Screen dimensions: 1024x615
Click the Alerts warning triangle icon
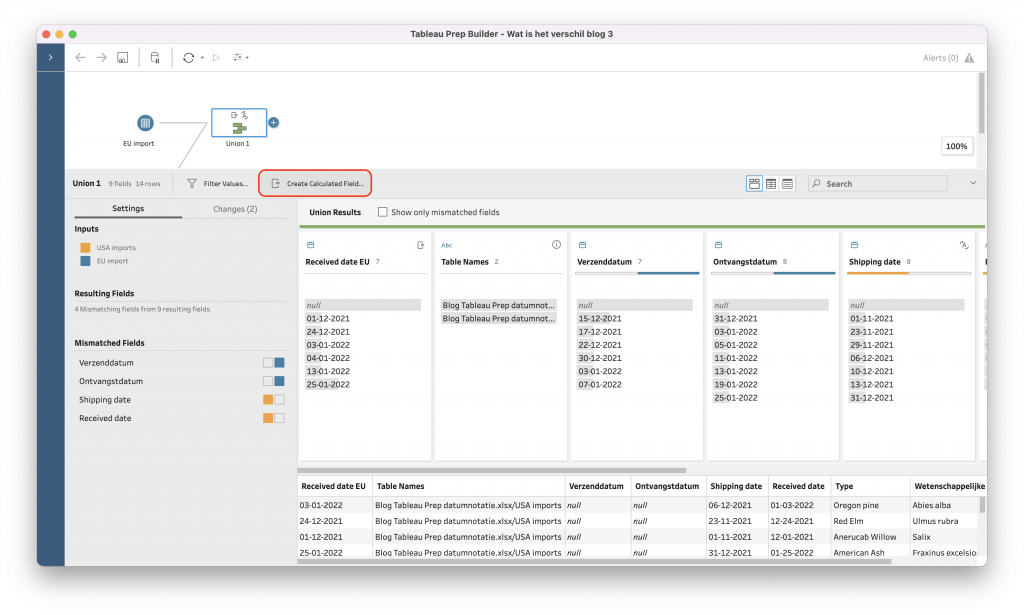pyautogui.click(x=969, y=58)
